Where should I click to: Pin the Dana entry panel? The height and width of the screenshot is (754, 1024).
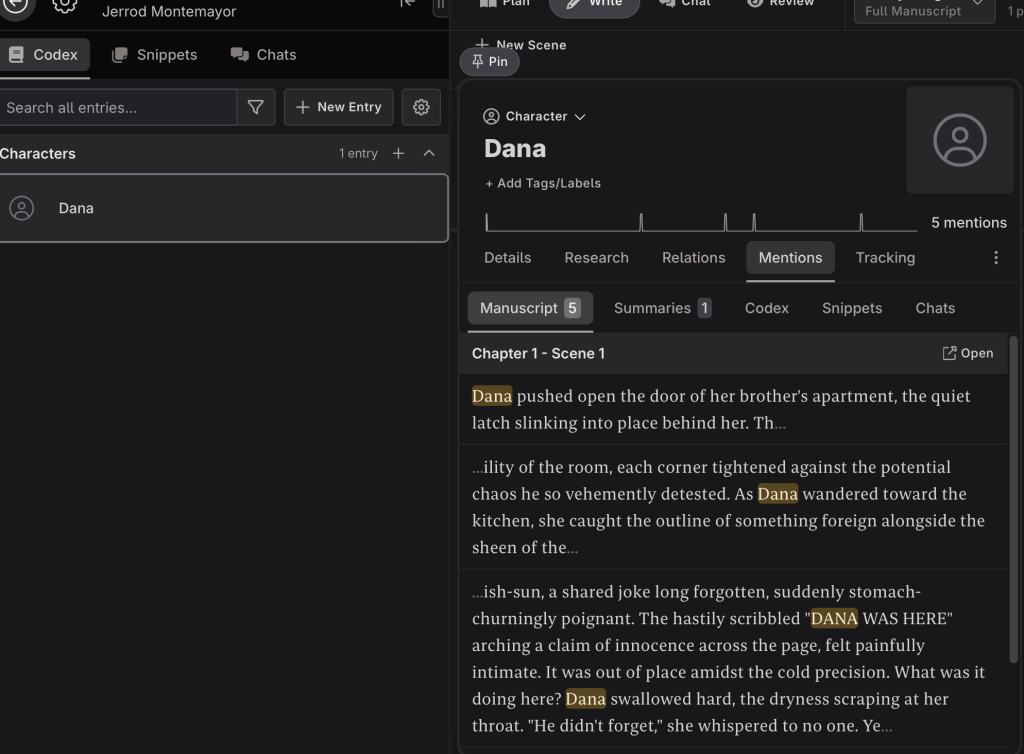tap(490, 61)
